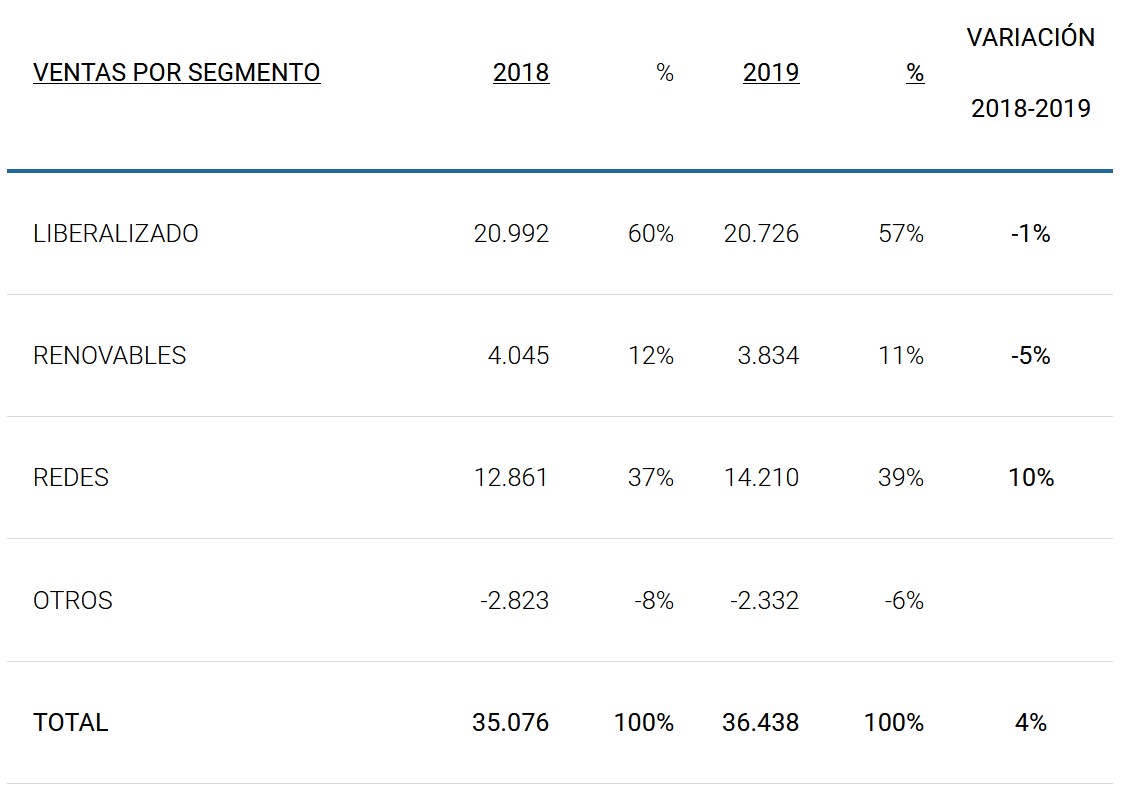This screenshot has height=789, width=1124.
Task: Click the -5% variation for Renovables
Action: tap(1030, 356)
